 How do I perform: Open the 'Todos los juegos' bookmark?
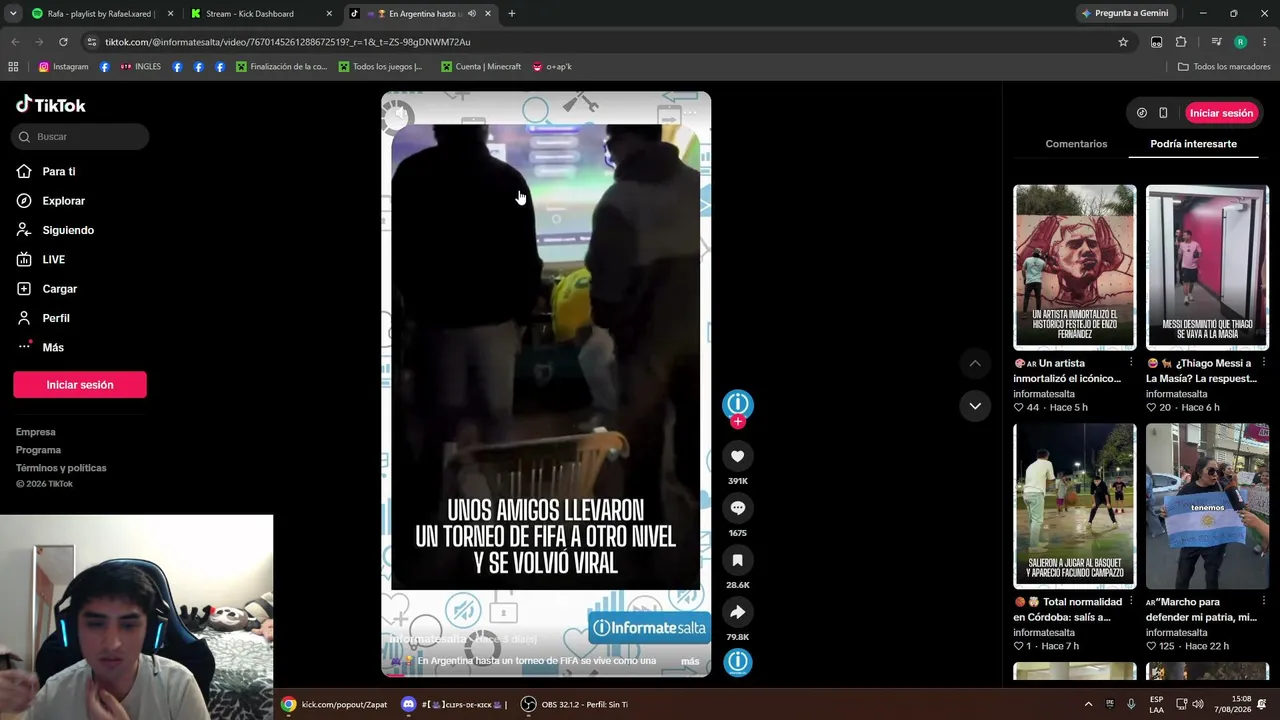tap(380, 67)
